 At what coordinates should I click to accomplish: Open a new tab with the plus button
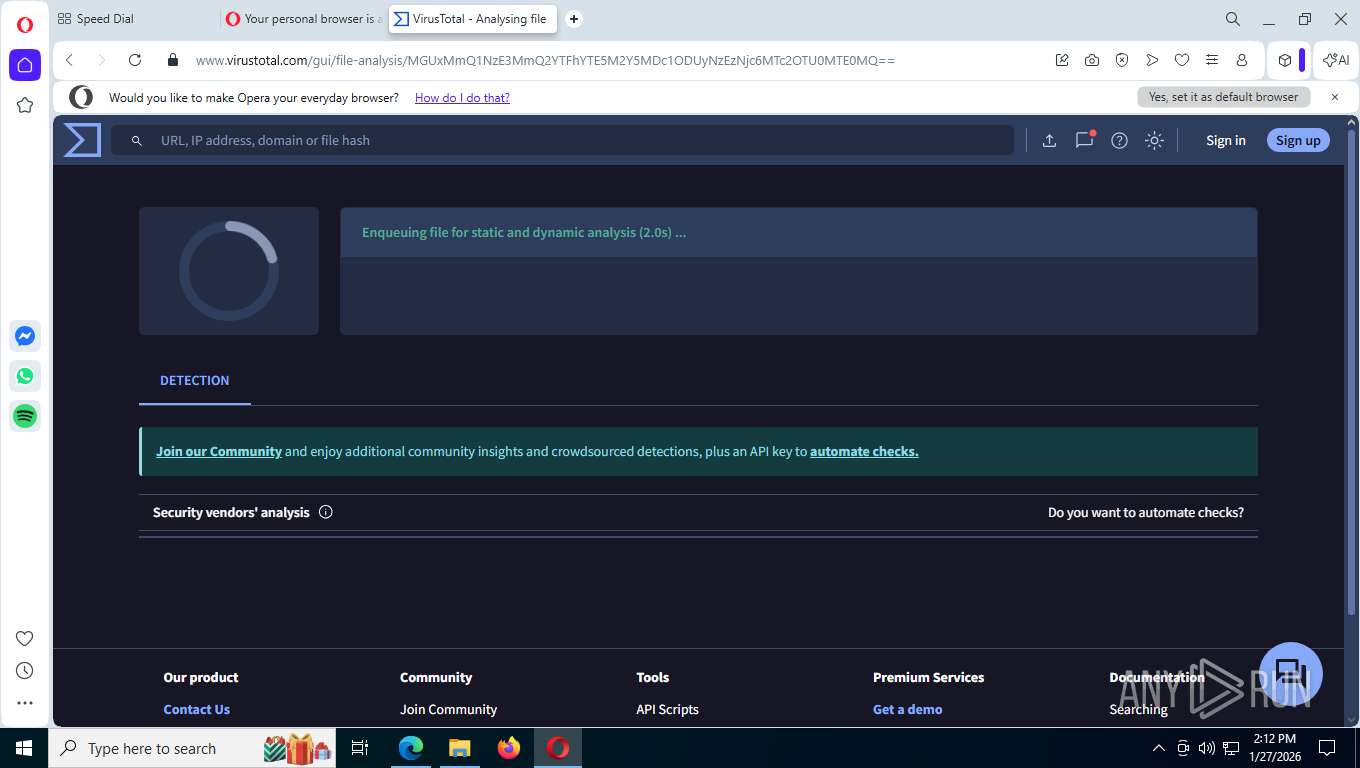tap(574, 19)
